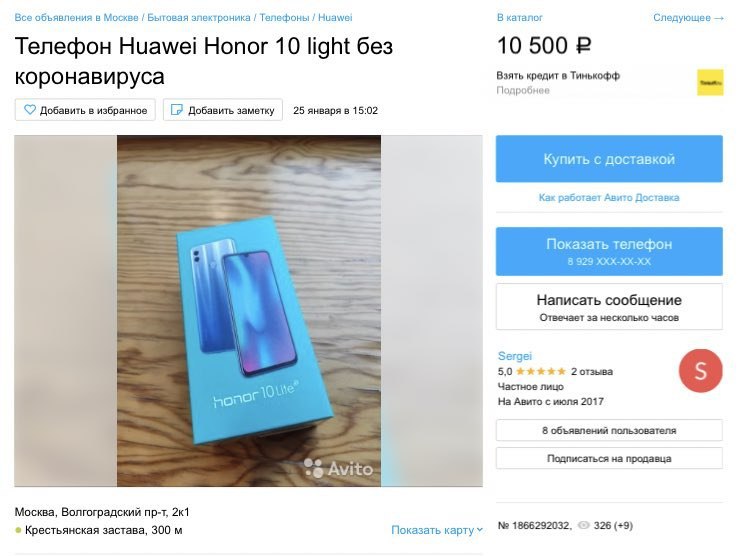Open the Телефоны breadcrumb category
The height and width of the screenshot is (556, 750).
pos(284,18)
